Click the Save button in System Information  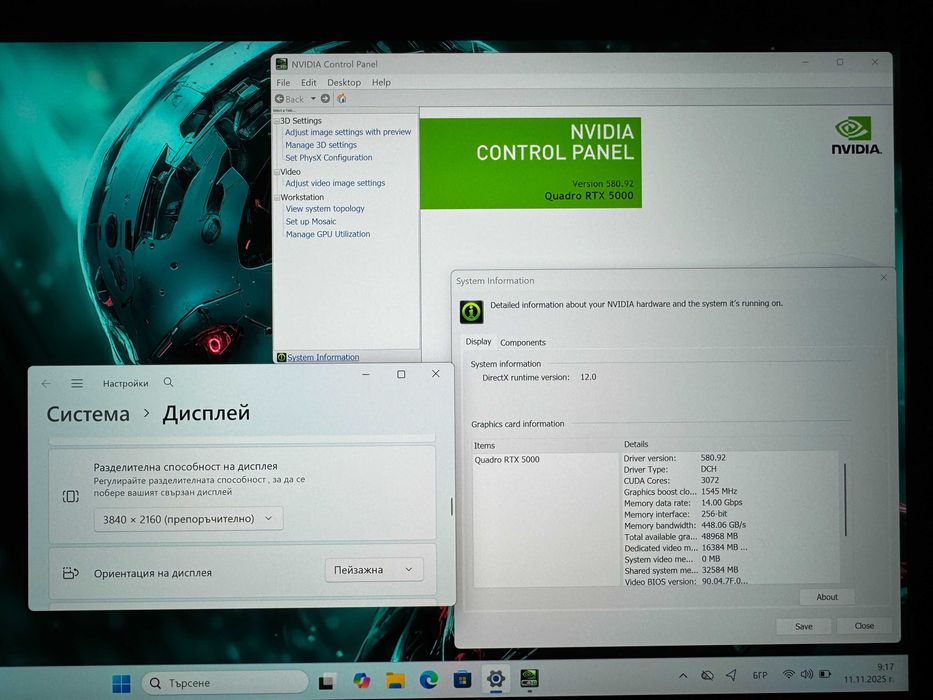(804, 626)
